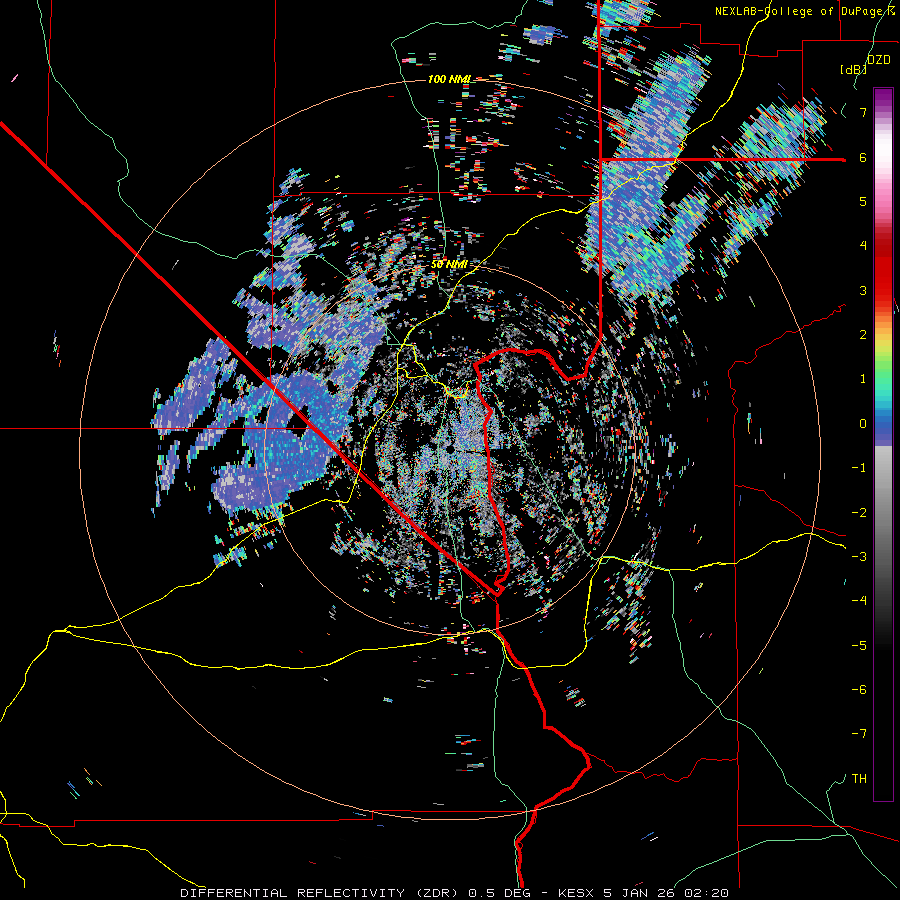The width and height of the screenshot is (900, 900).
Task: Click the "100 NMI" range ring label
Action: pos(449,79)
